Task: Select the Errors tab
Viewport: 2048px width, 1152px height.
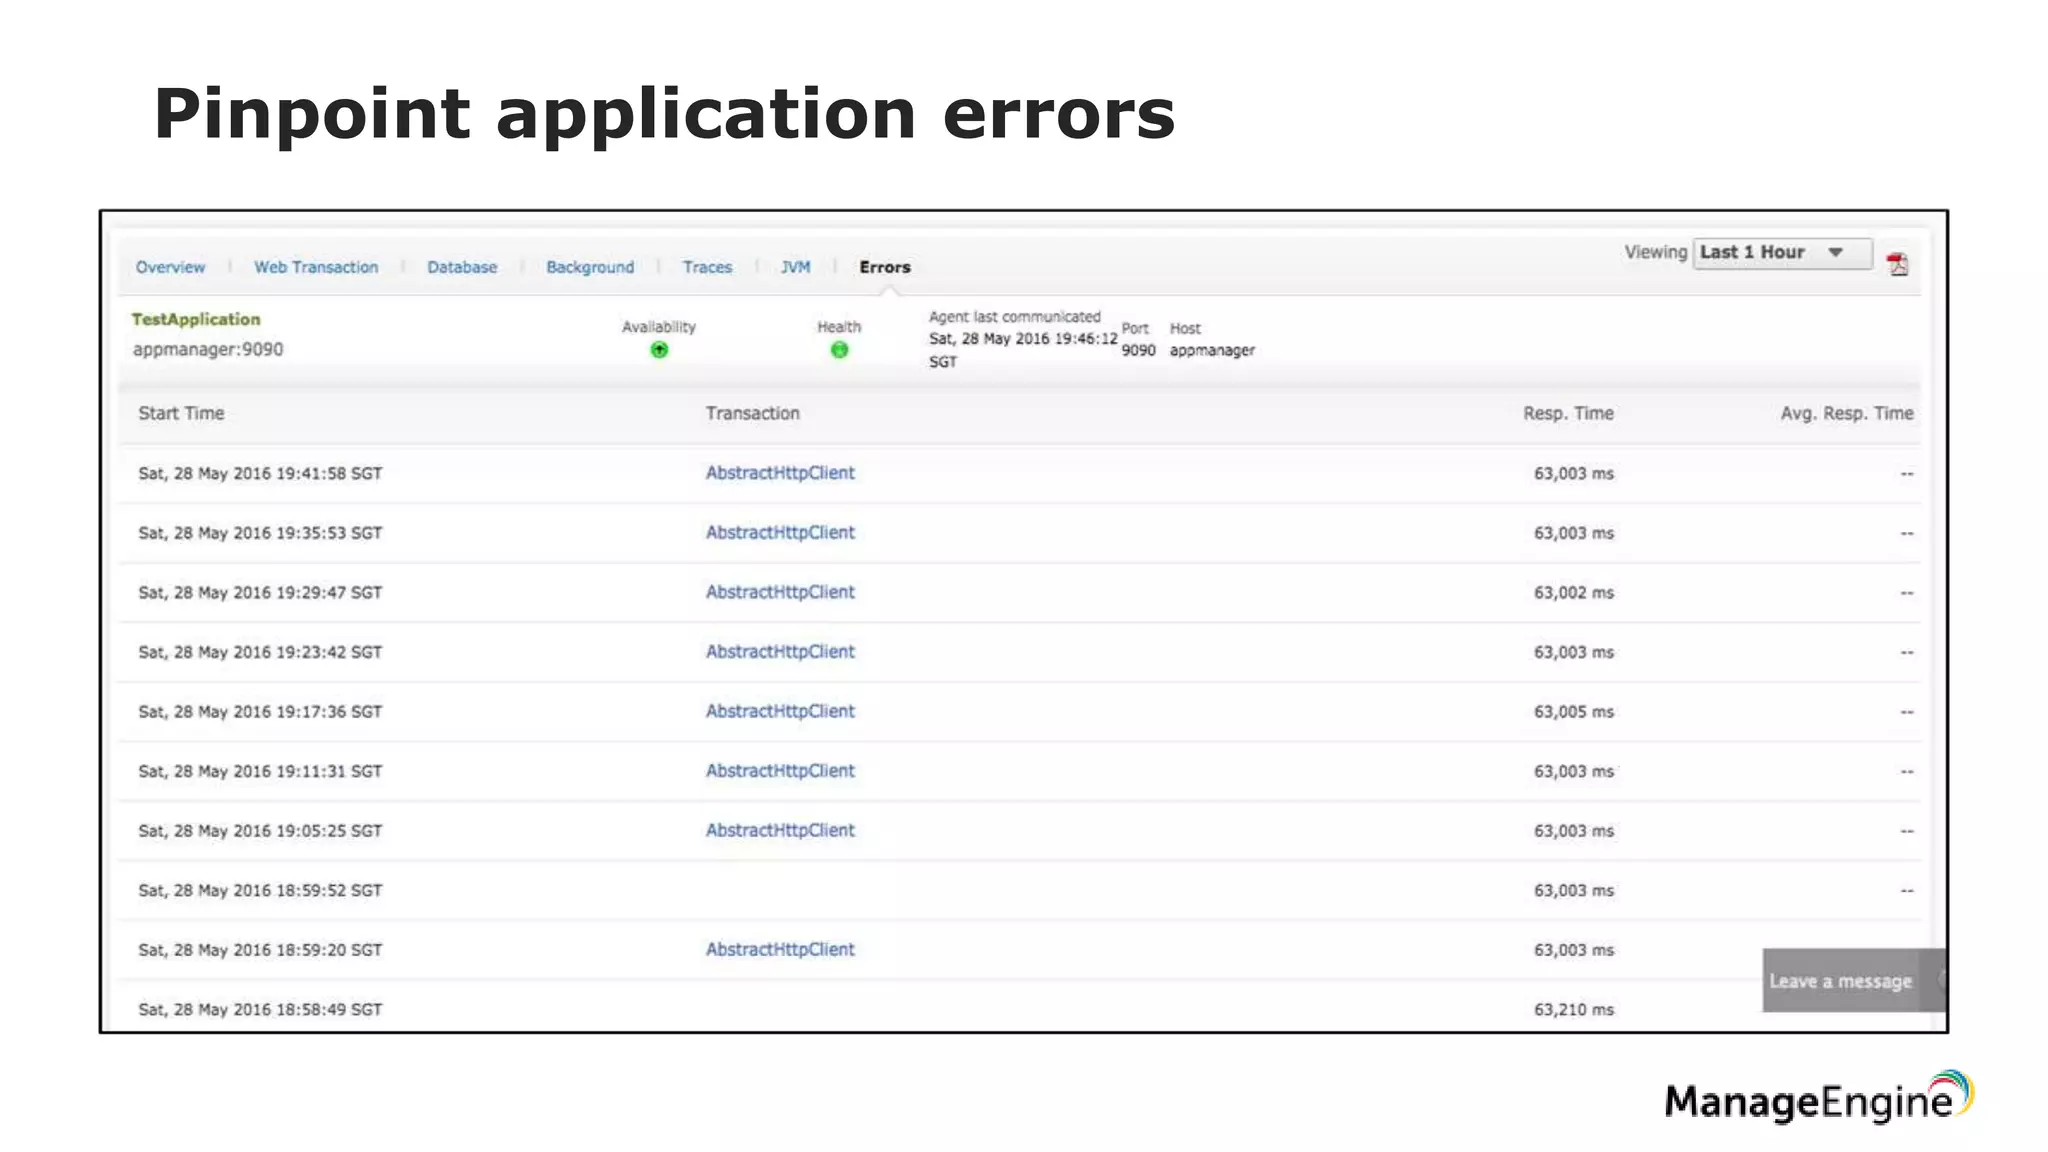Action: [885, 267]
